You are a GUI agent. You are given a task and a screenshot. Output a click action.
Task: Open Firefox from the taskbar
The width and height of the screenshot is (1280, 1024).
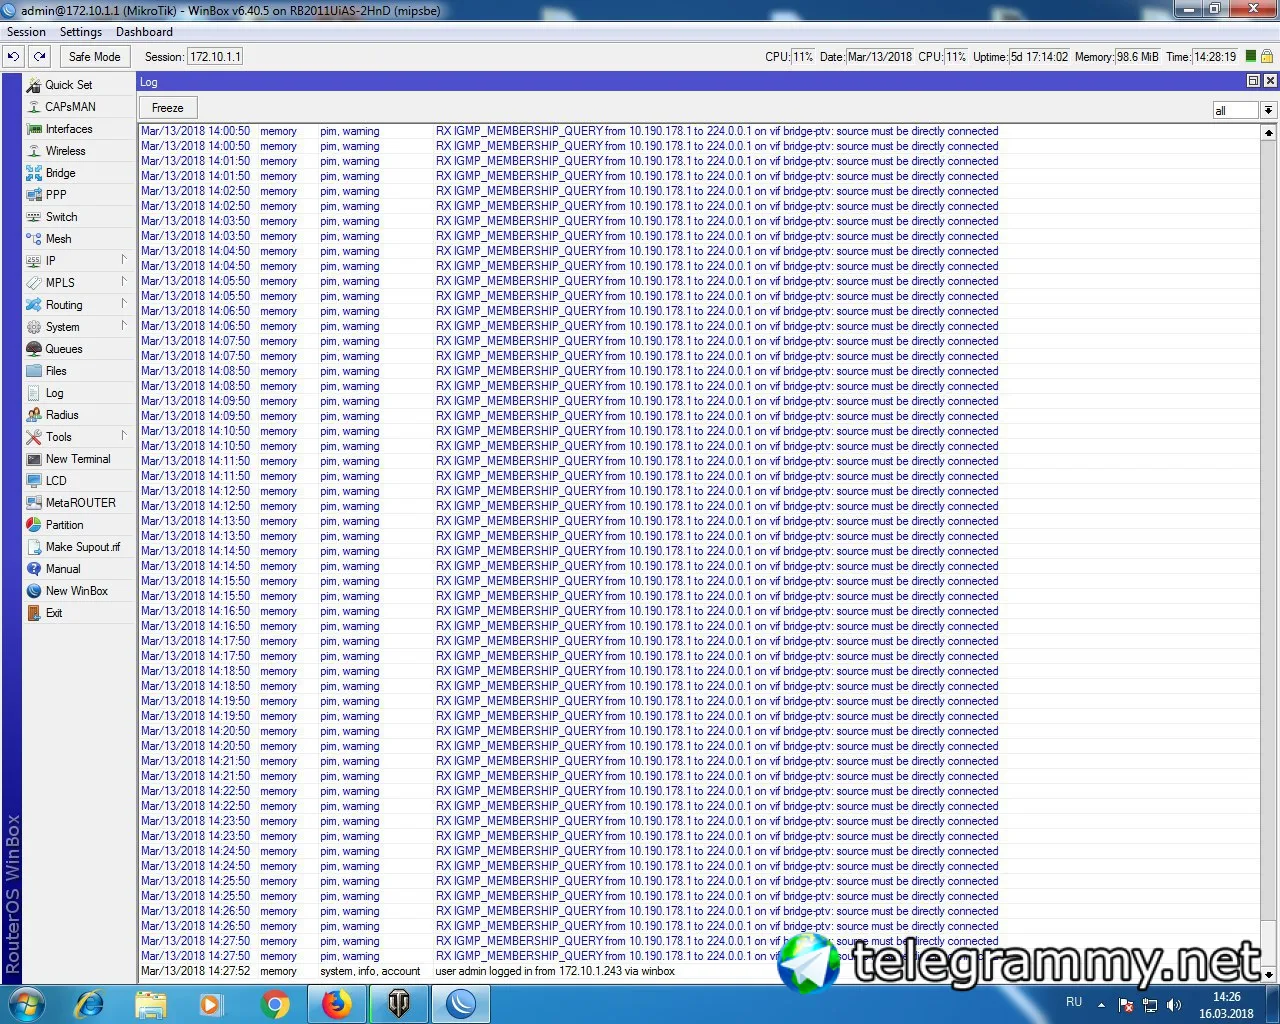(x=337, y=1003)
